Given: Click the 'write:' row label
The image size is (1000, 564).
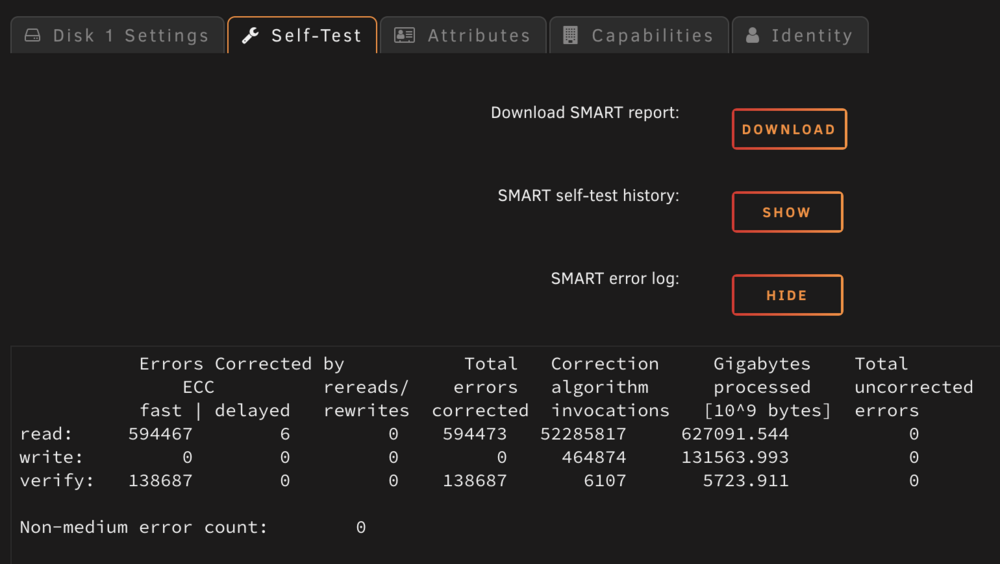Looking at the screenshot, I should pos(51,457).
